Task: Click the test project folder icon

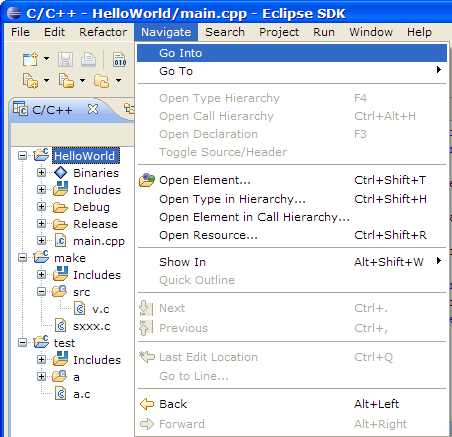Action: click(x=41, y=342)
